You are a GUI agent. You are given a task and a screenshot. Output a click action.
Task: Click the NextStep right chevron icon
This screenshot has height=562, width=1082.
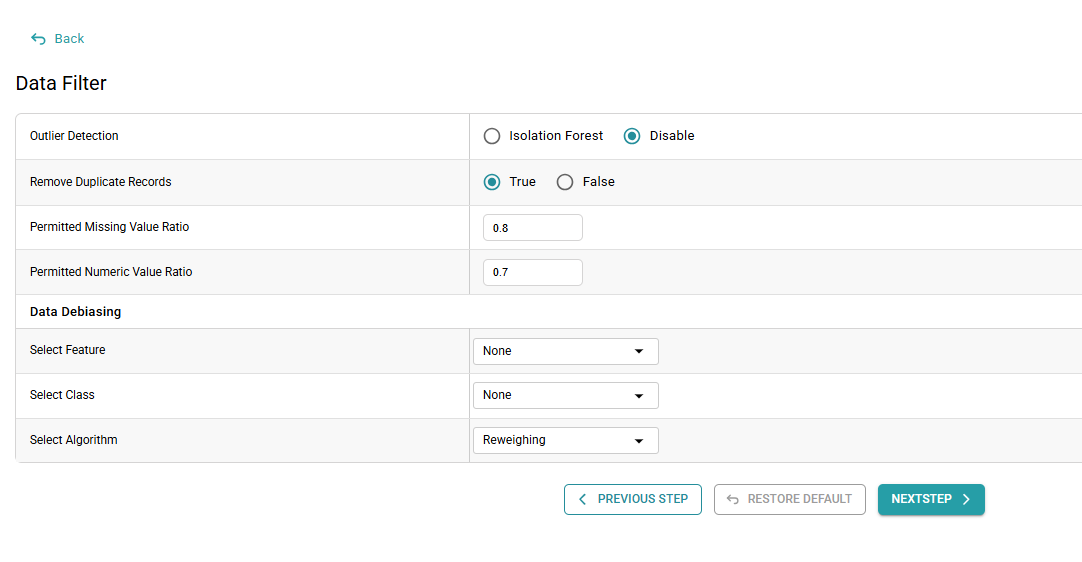(x=966, y=499)
